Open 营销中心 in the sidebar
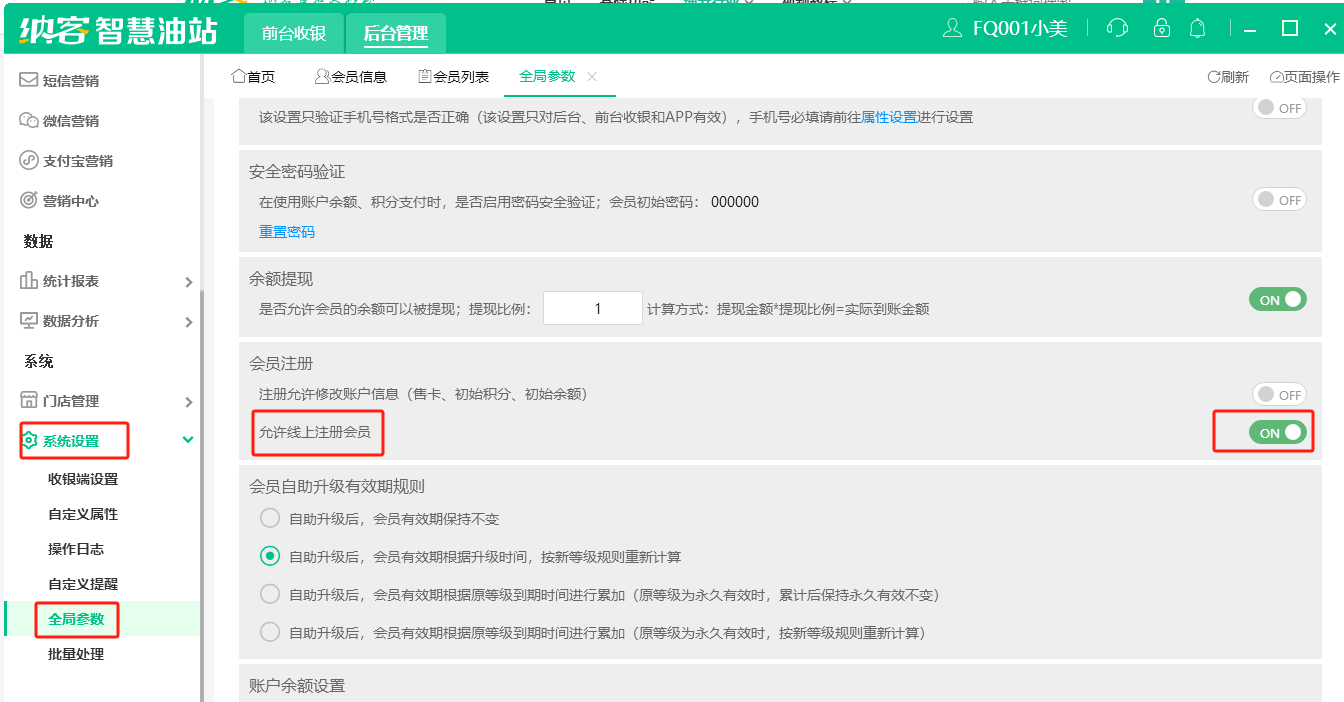Screen dimensions: 1344x702 pos(70,201)
